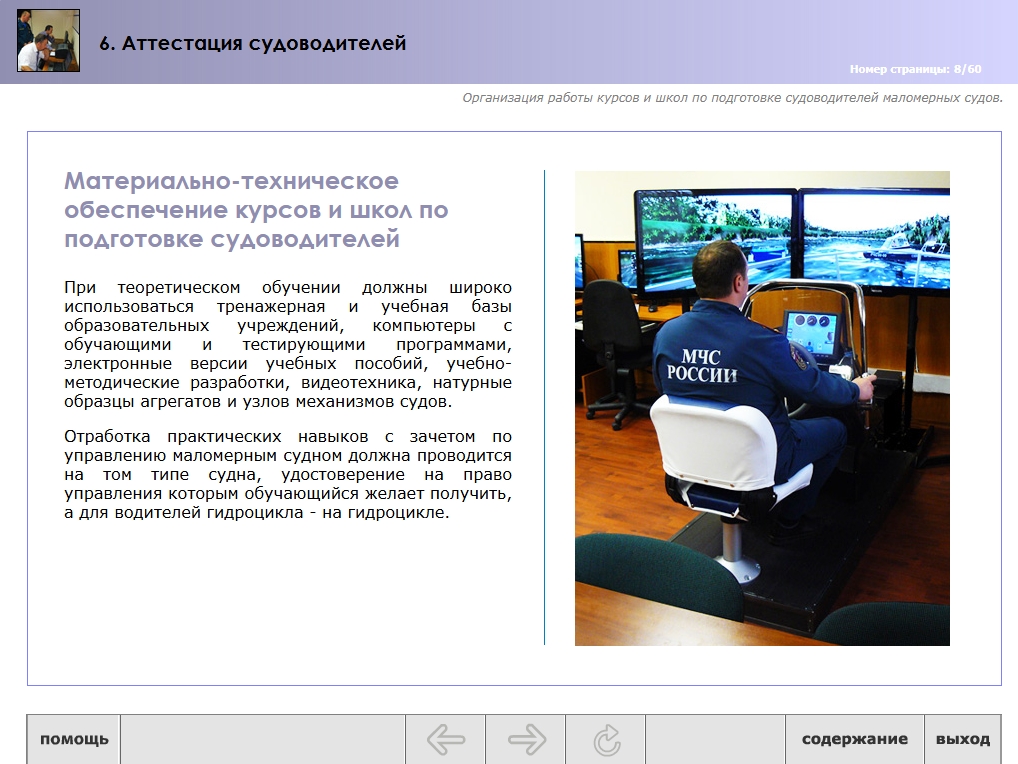This screenshot has width=1018, height=764.
Task: Open the помощь help button
Action: (74, 739)
